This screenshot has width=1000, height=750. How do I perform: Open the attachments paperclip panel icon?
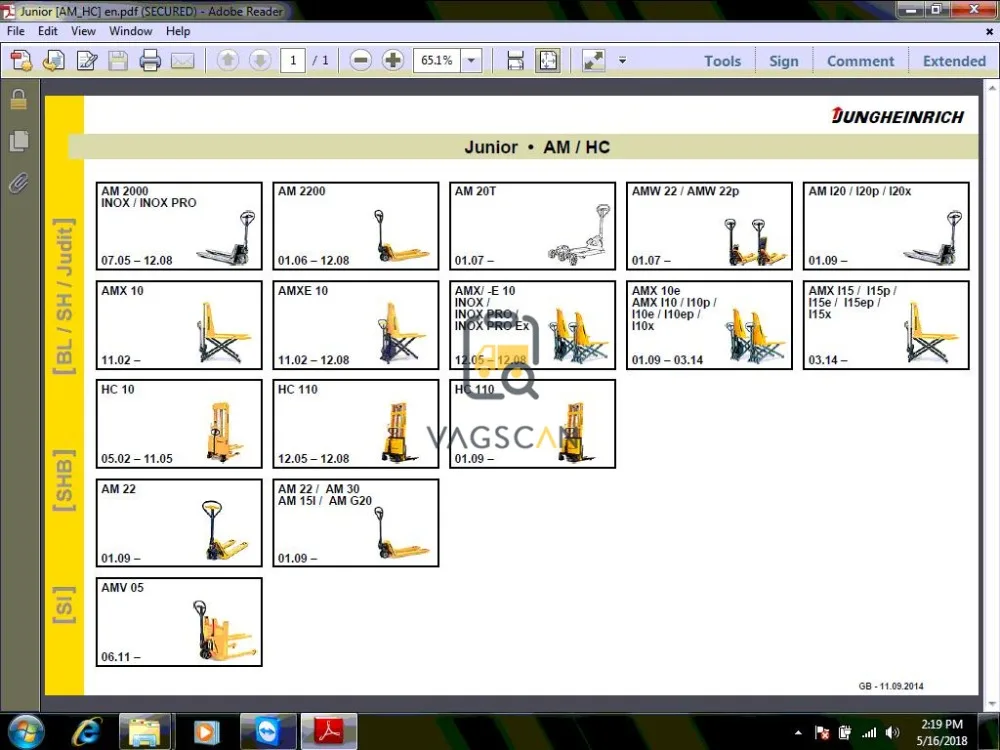point(18,183)
